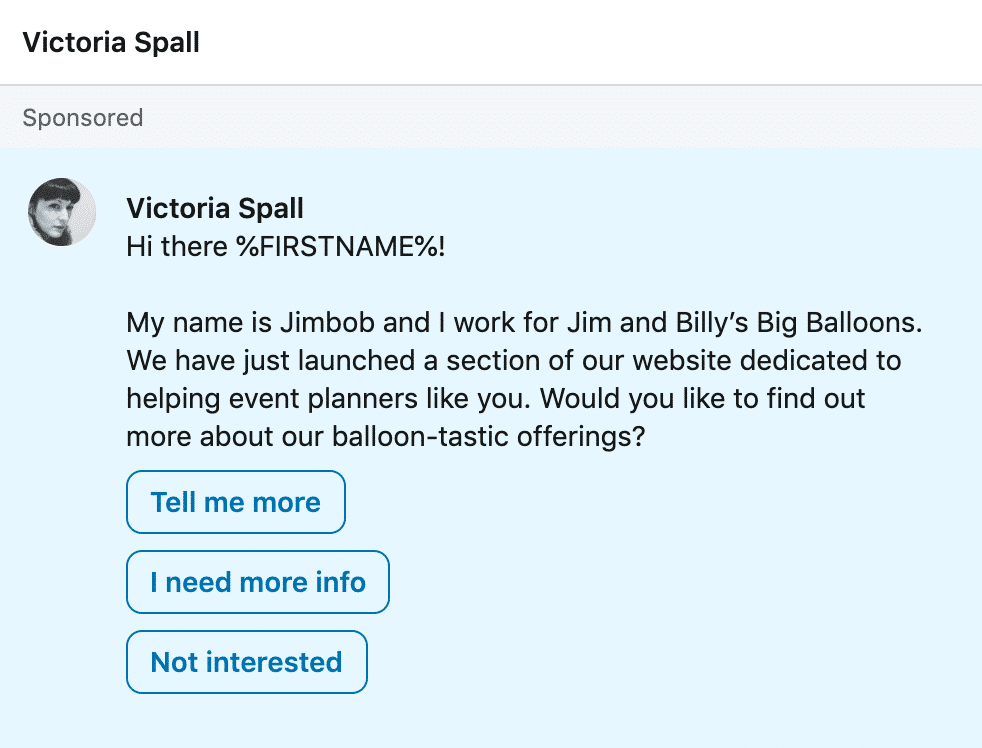Select the "Not interested" response button
Viewport: 982px width, 748px height.
click(x=246, y=662)
